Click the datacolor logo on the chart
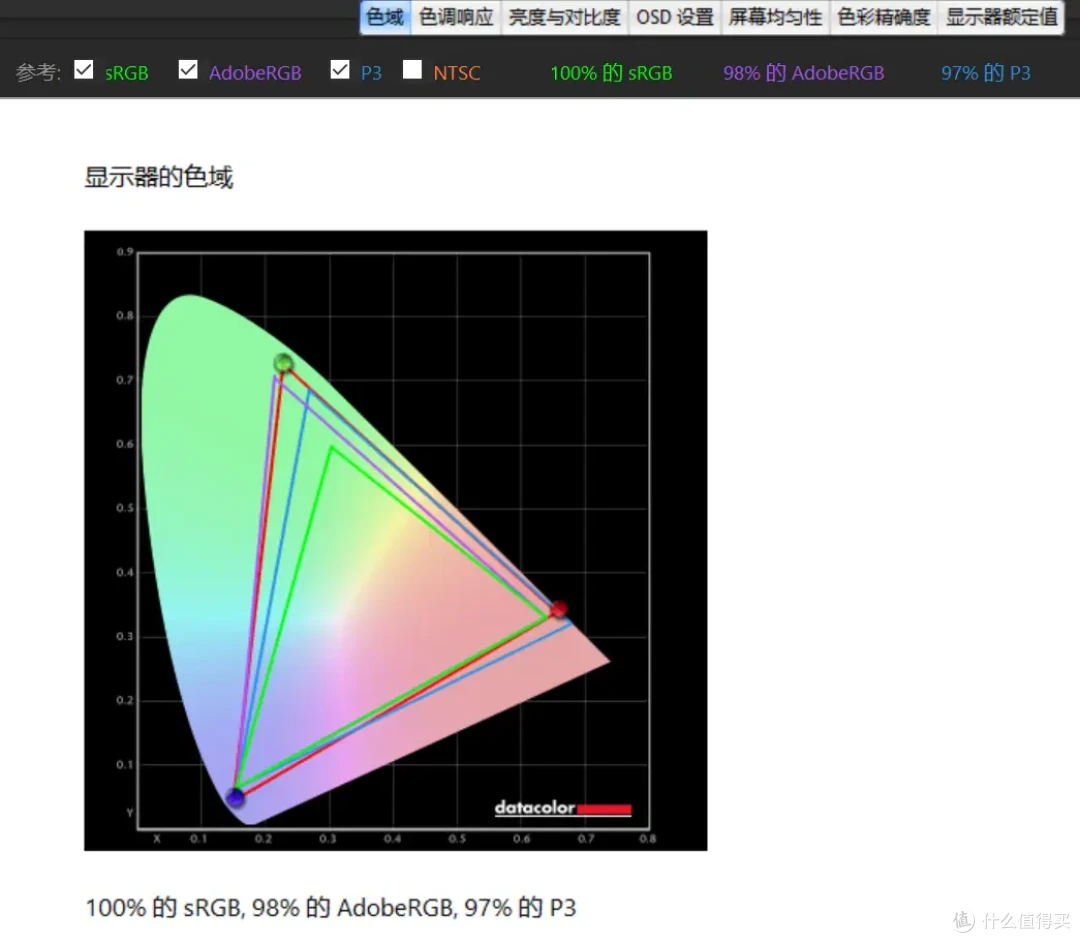The image size is (1080, 943). 563,808
